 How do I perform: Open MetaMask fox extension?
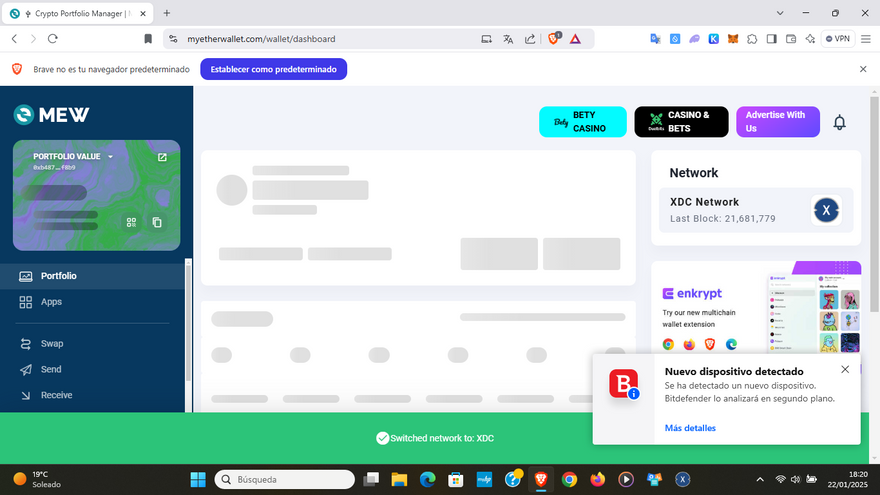point(733,39)
